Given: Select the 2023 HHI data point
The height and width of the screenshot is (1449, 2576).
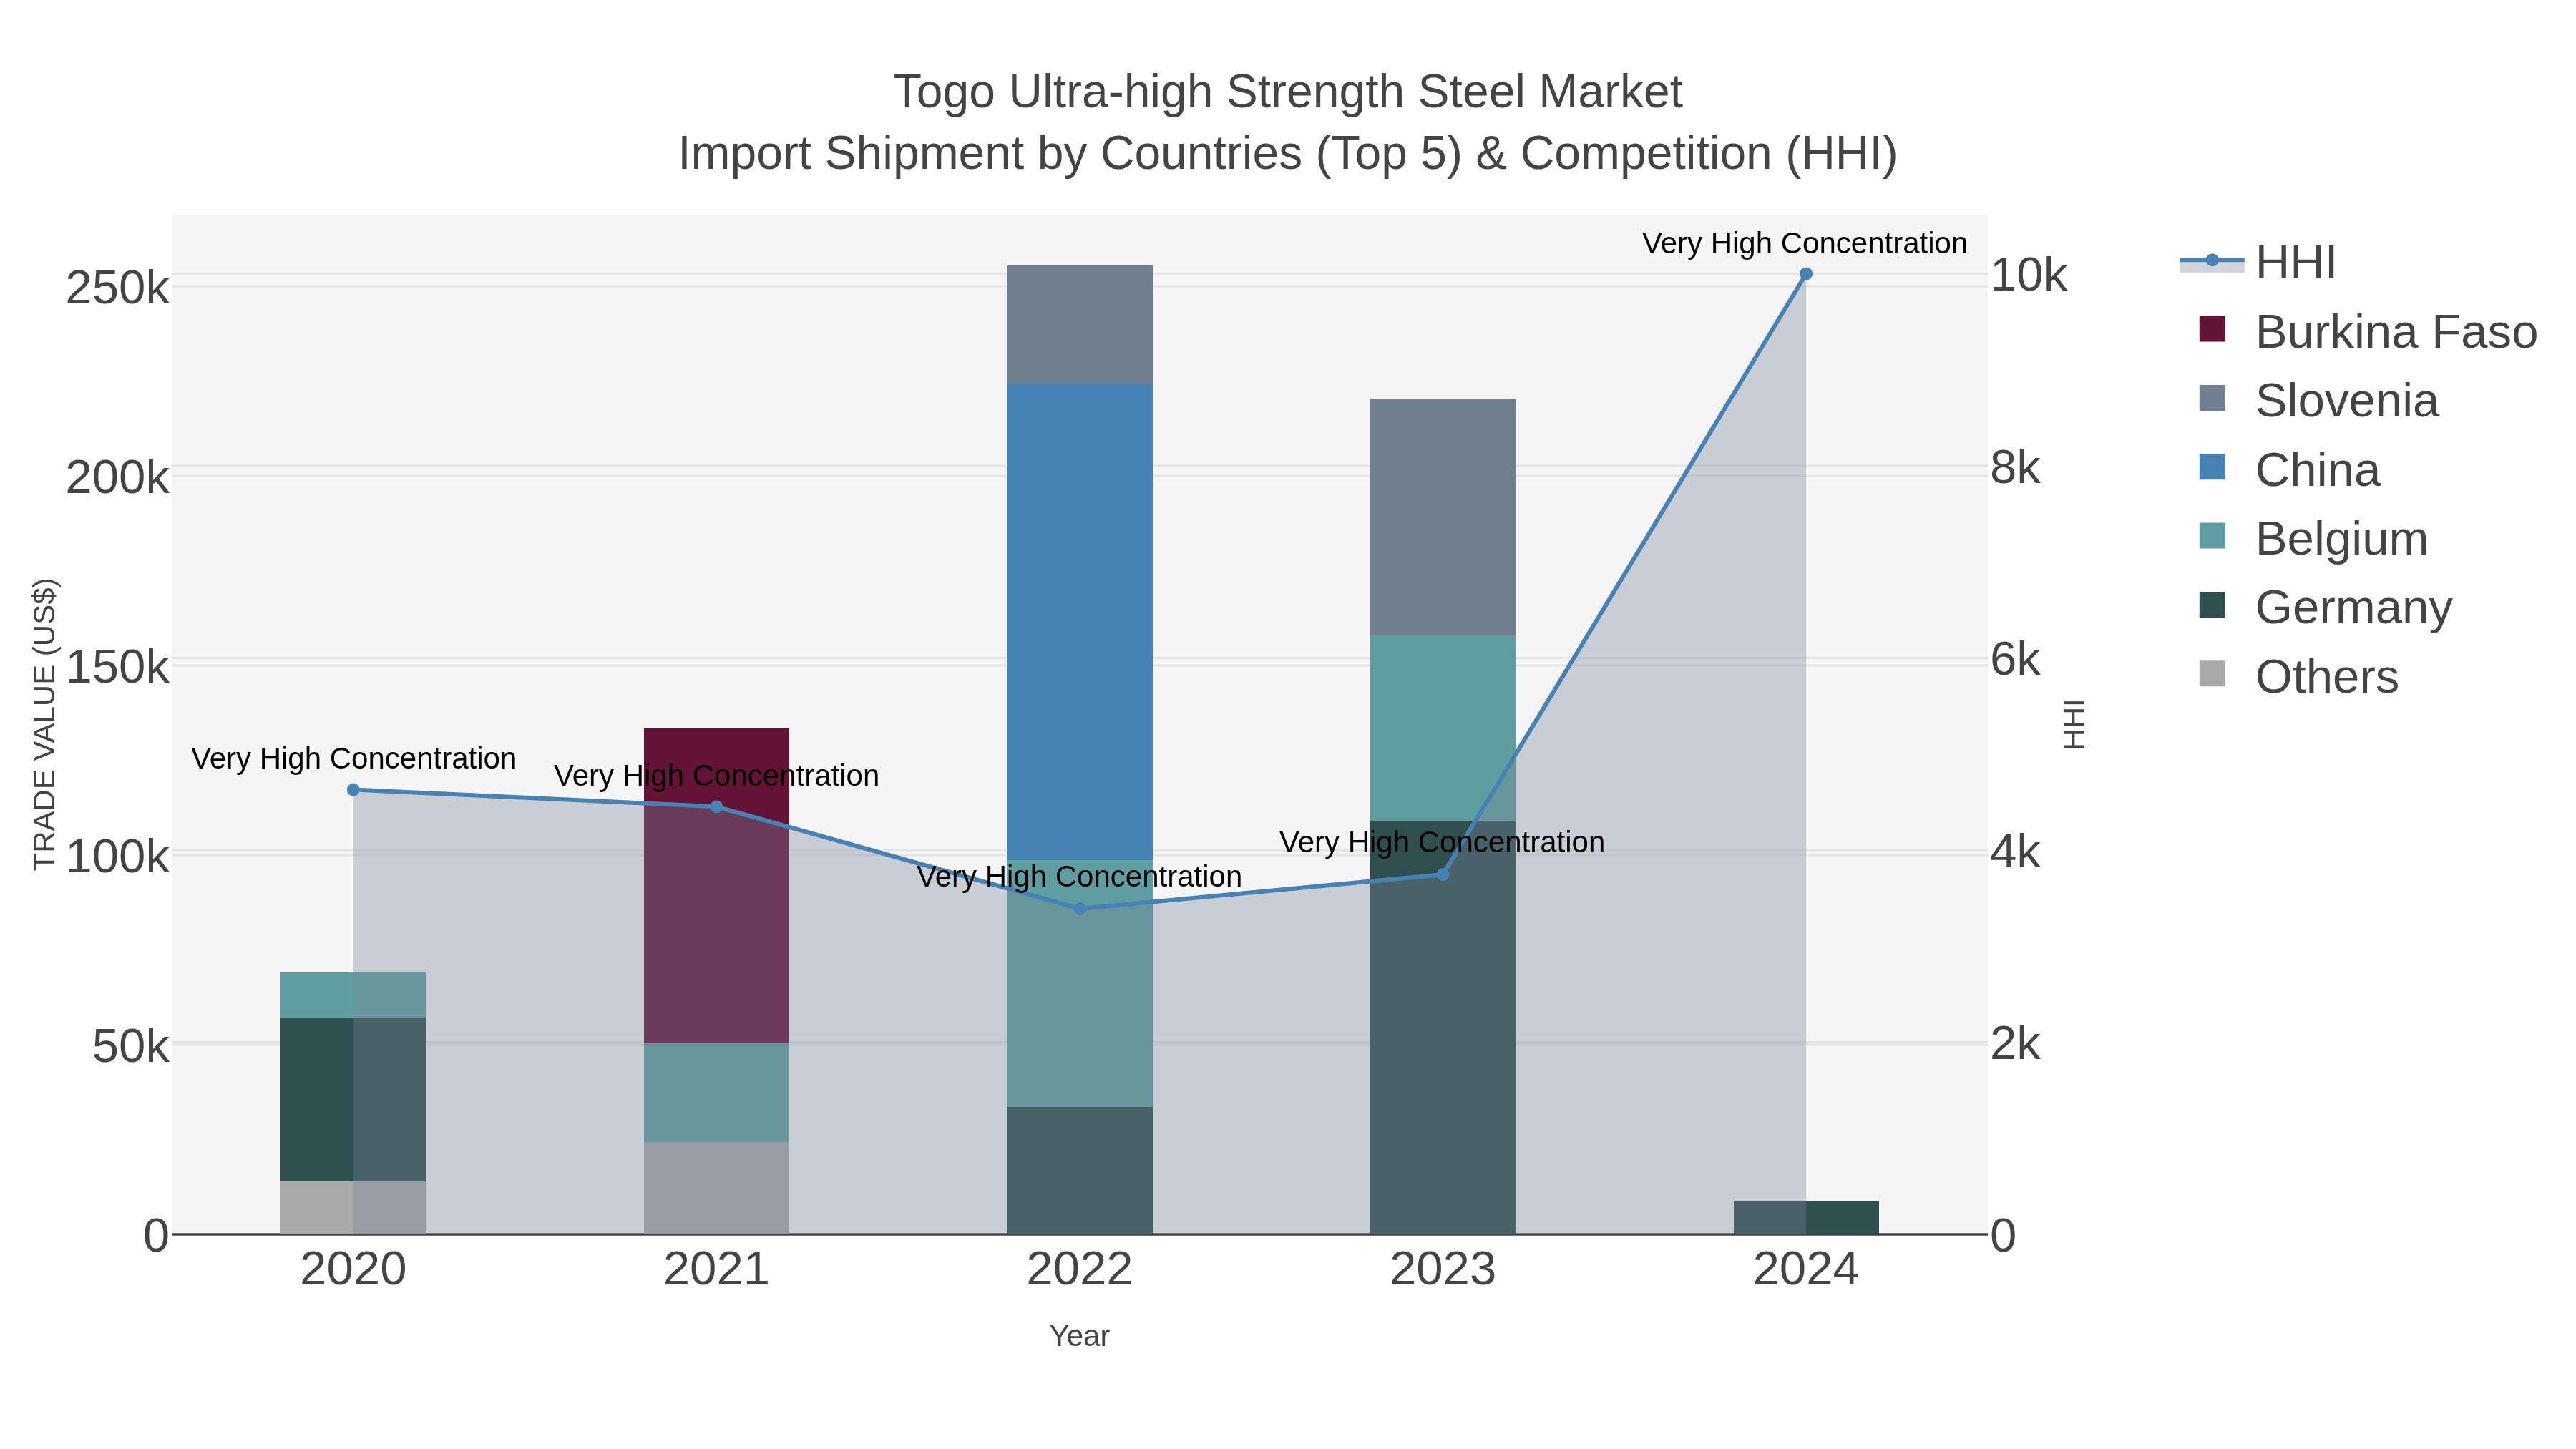Looking at the screenshot, I should (x=1443, y=875).
